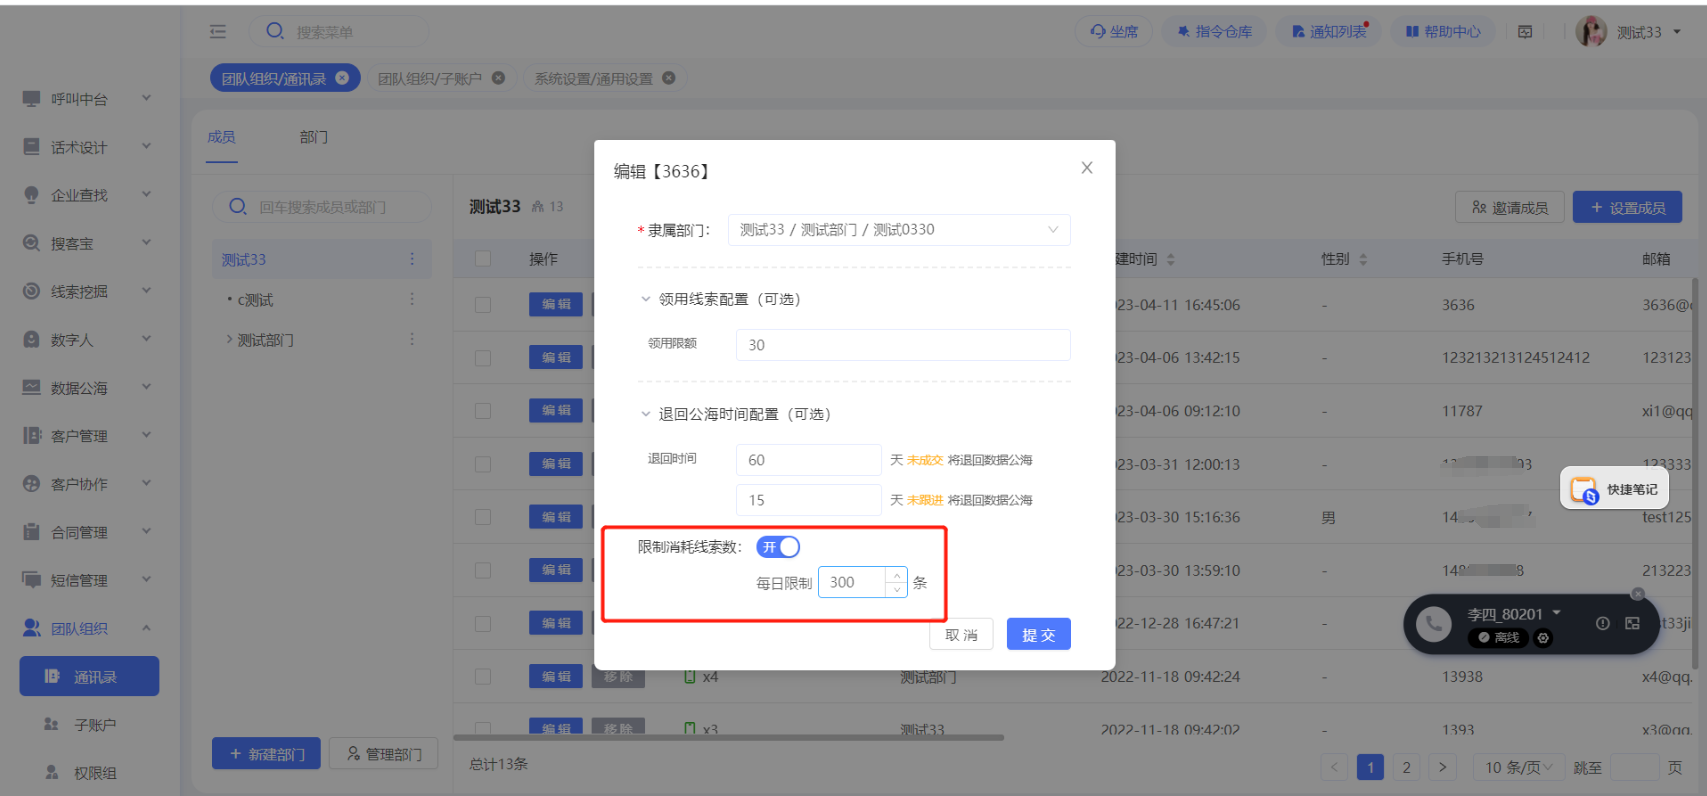The width and height of the screenshot is (1707, 796).
Task: Close the 团队组织/子账户 tab
Action: point(498,78)
